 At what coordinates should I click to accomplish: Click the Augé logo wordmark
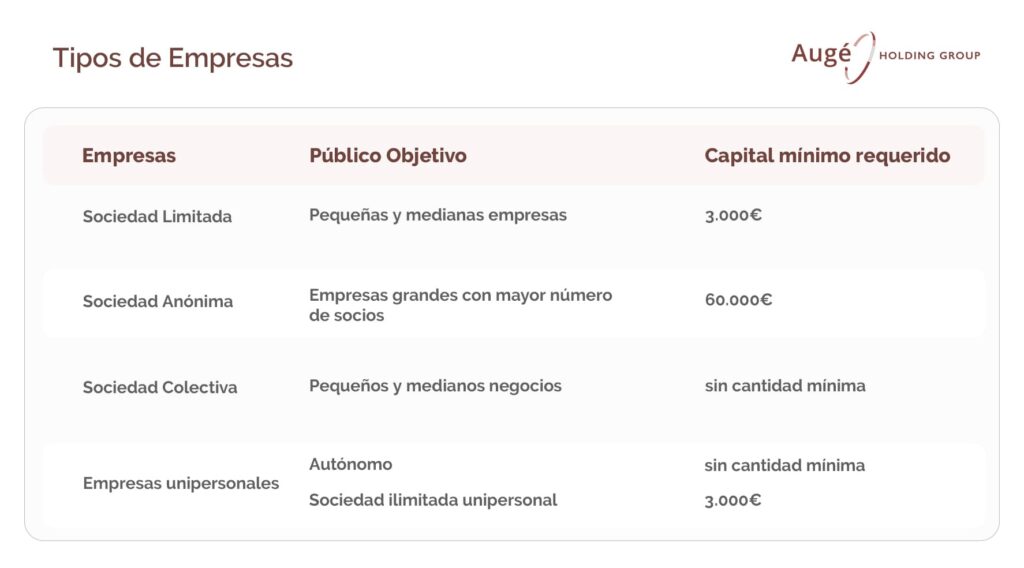(821, 55)
